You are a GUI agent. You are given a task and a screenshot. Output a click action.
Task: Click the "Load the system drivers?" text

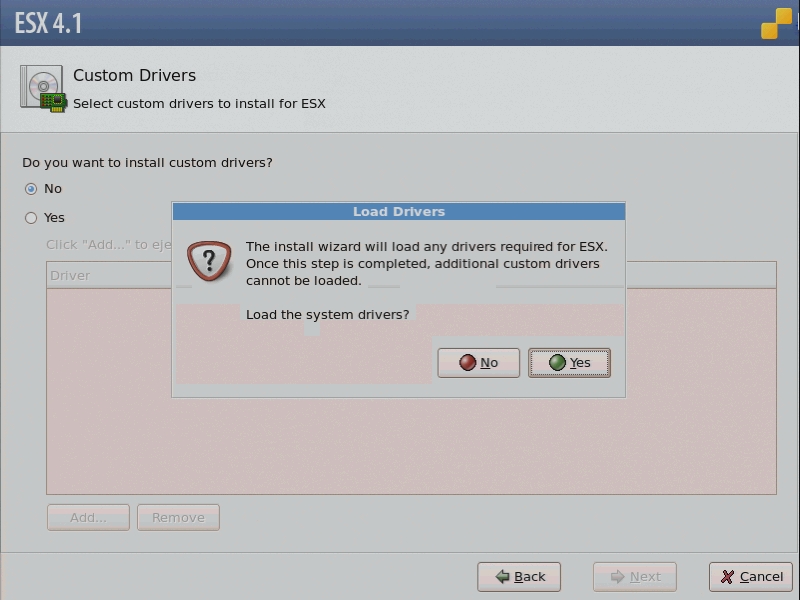tap(328, 315)
